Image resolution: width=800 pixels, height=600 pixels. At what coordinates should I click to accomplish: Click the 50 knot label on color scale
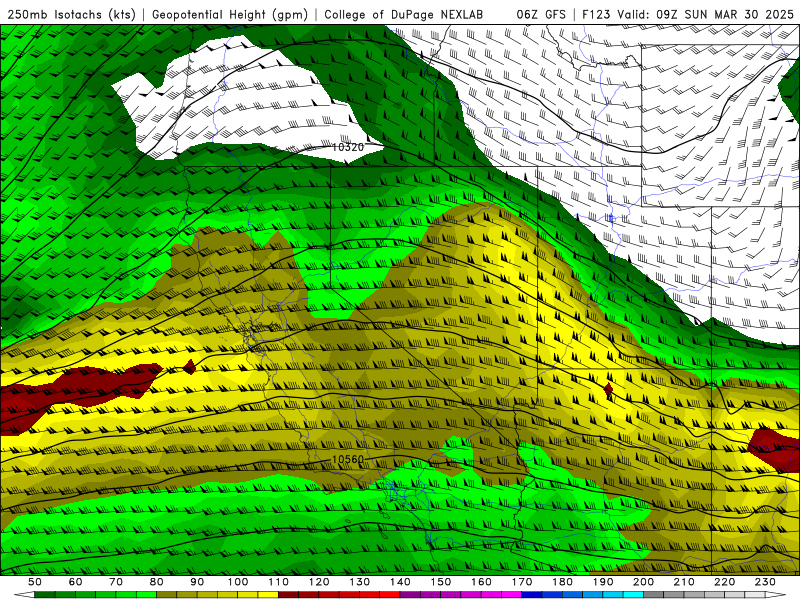coord(35,582)
